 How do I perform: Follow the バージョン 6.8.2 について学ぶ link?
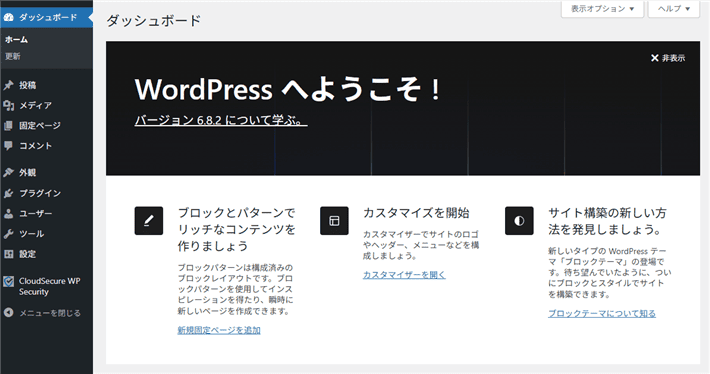tap(221, 120)
